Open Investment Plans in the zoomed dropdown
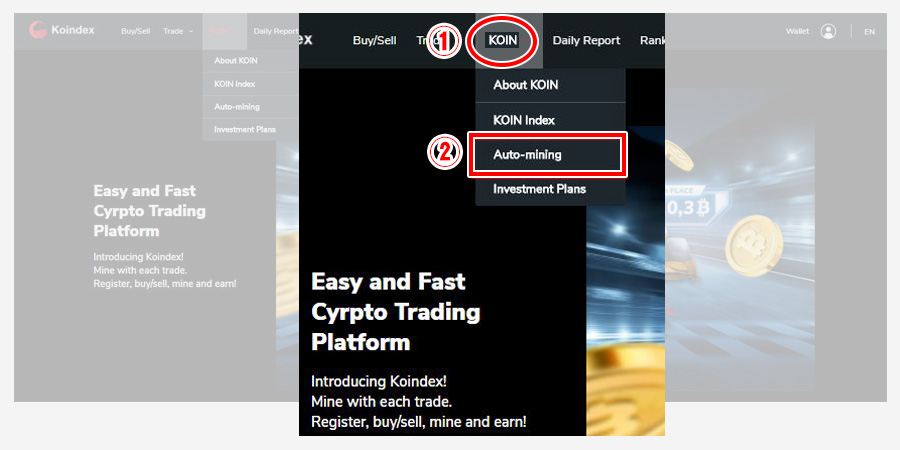Viewport: 900px width, 450px height. point(539,189)
